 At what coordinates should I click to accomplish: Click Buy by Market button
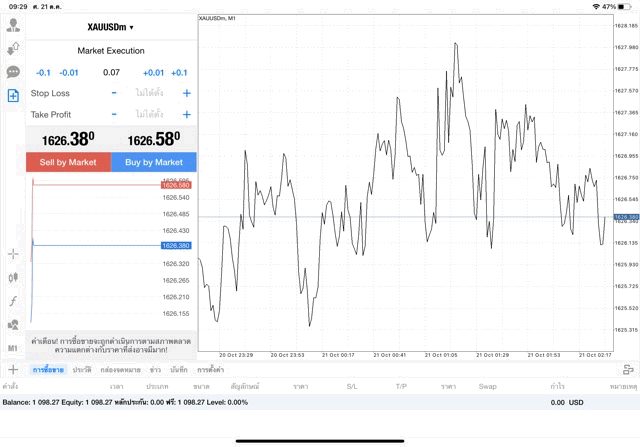154,162
